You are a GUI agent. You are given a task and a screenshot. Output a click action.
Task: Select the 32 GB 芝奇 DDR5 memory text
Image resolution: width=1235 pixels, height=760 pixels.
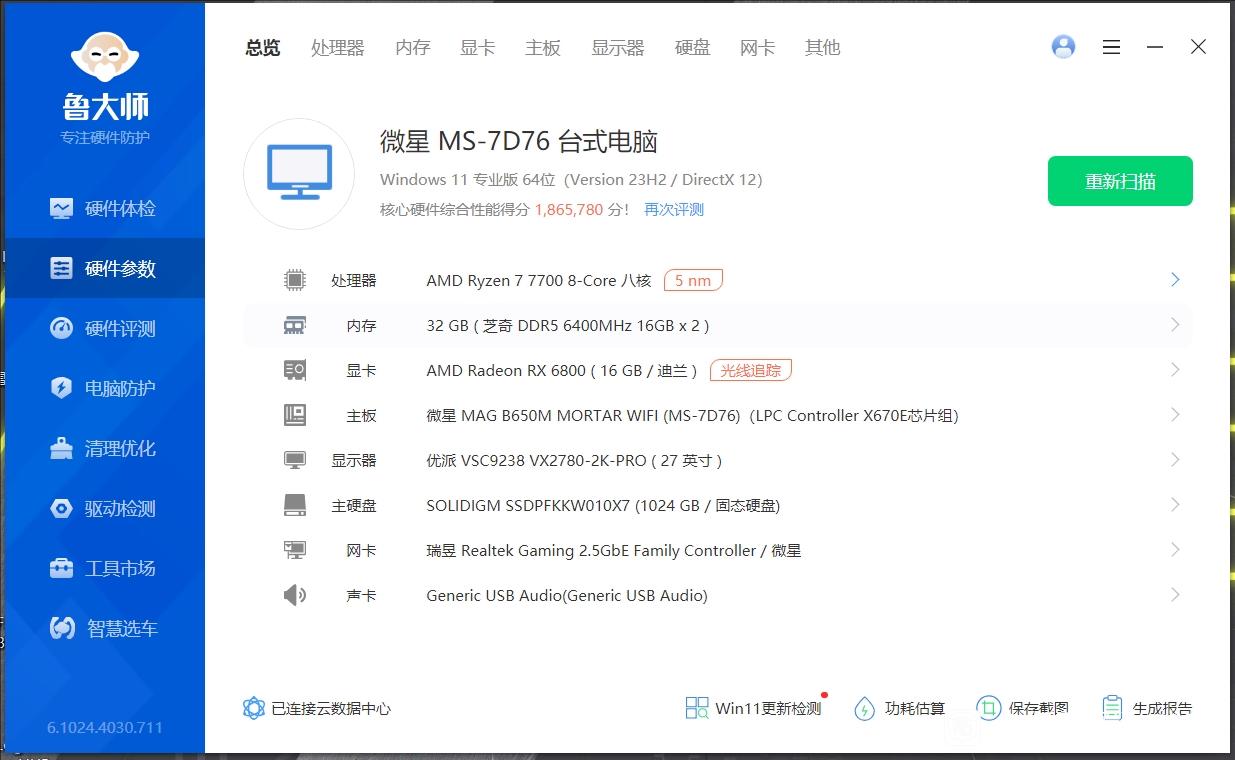pos(568,326)
